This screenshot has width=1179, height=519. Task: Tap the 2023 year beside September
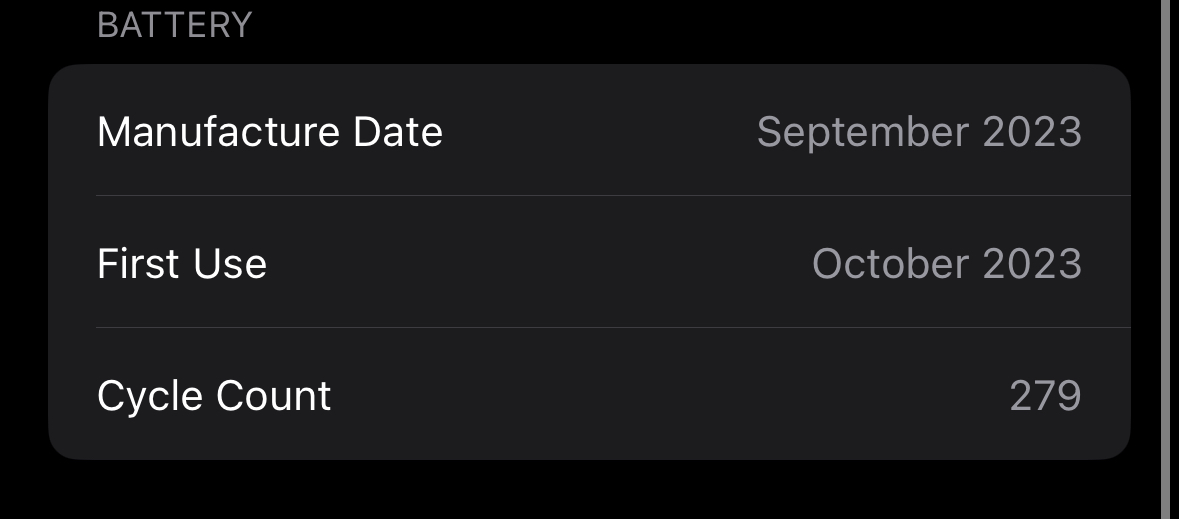(1031, 132)
